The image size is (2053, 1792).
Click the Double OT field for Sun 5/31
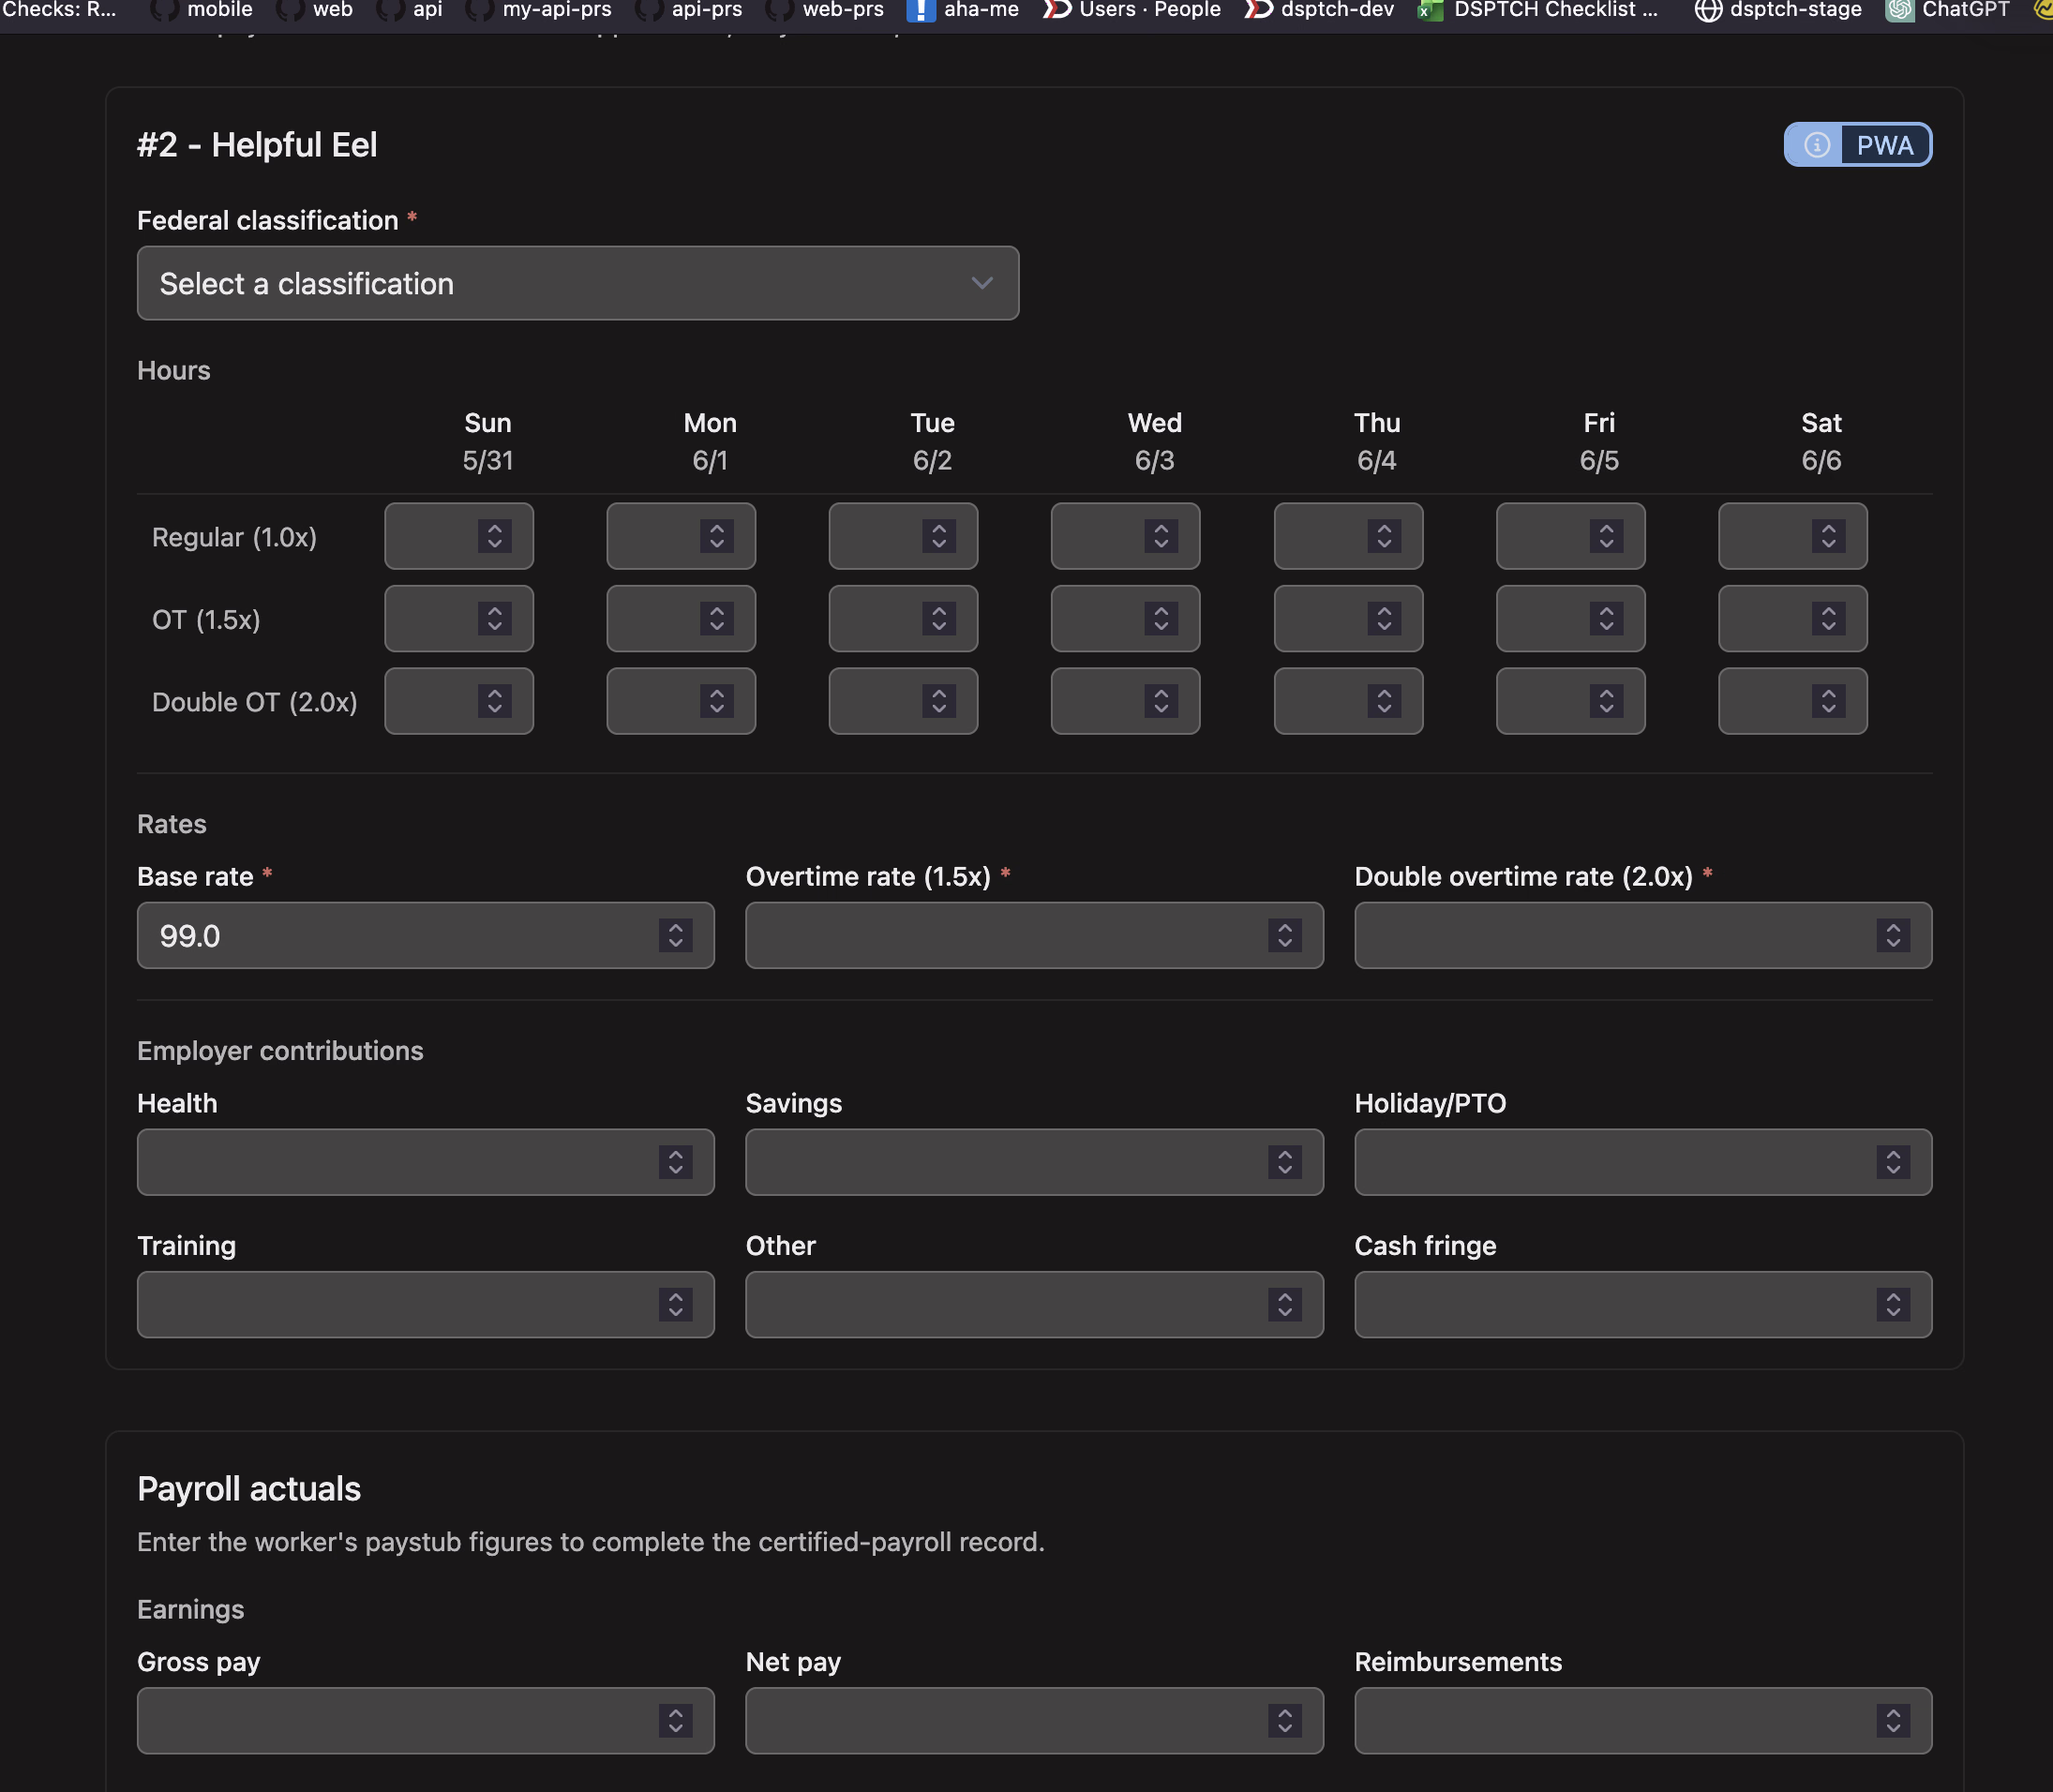pos(459,701)
